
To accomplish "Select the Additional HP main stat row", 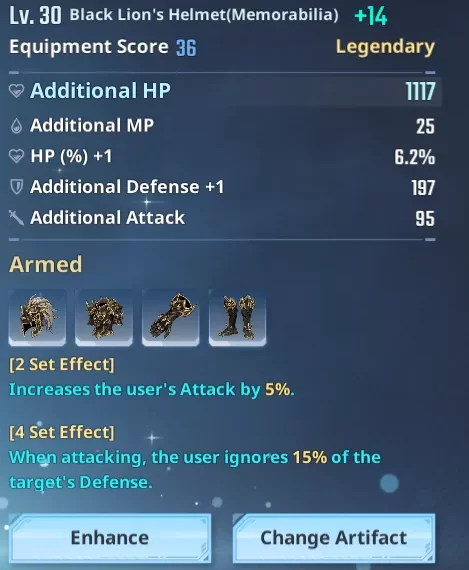I will [x=225, y=91].
